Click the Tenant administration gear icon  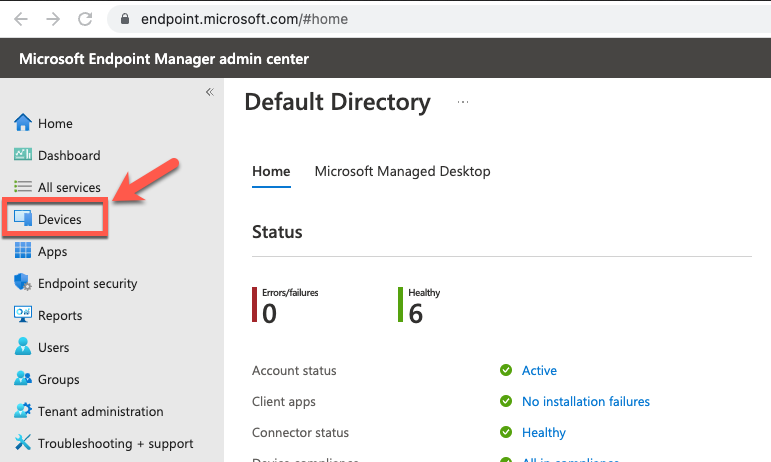(x=23, y=410)
